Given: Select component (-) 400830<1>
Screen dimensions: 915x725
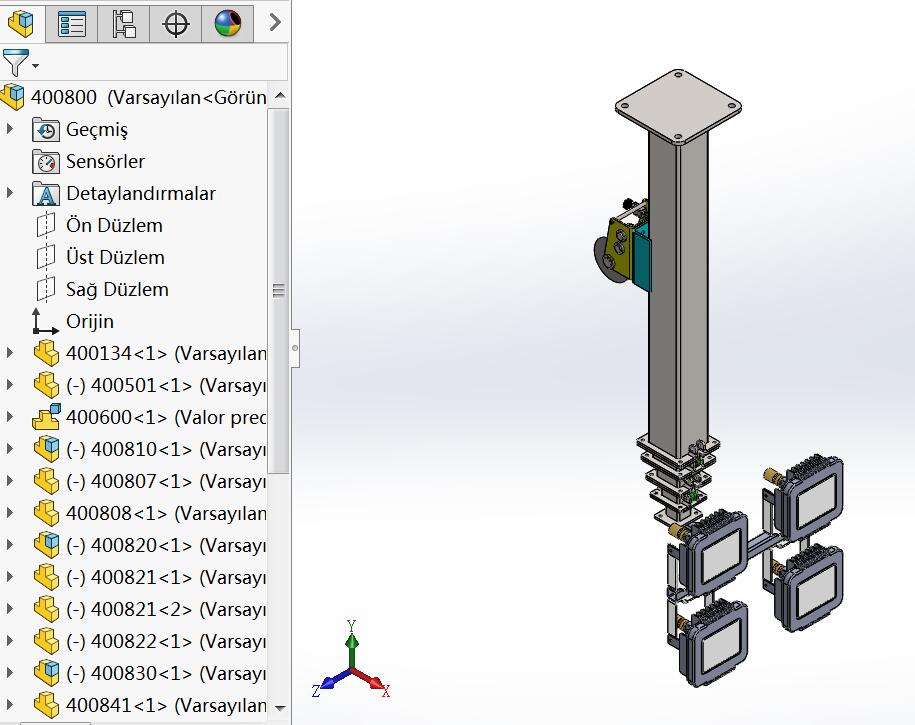Looking at the screenshot, I should point(166,673).
